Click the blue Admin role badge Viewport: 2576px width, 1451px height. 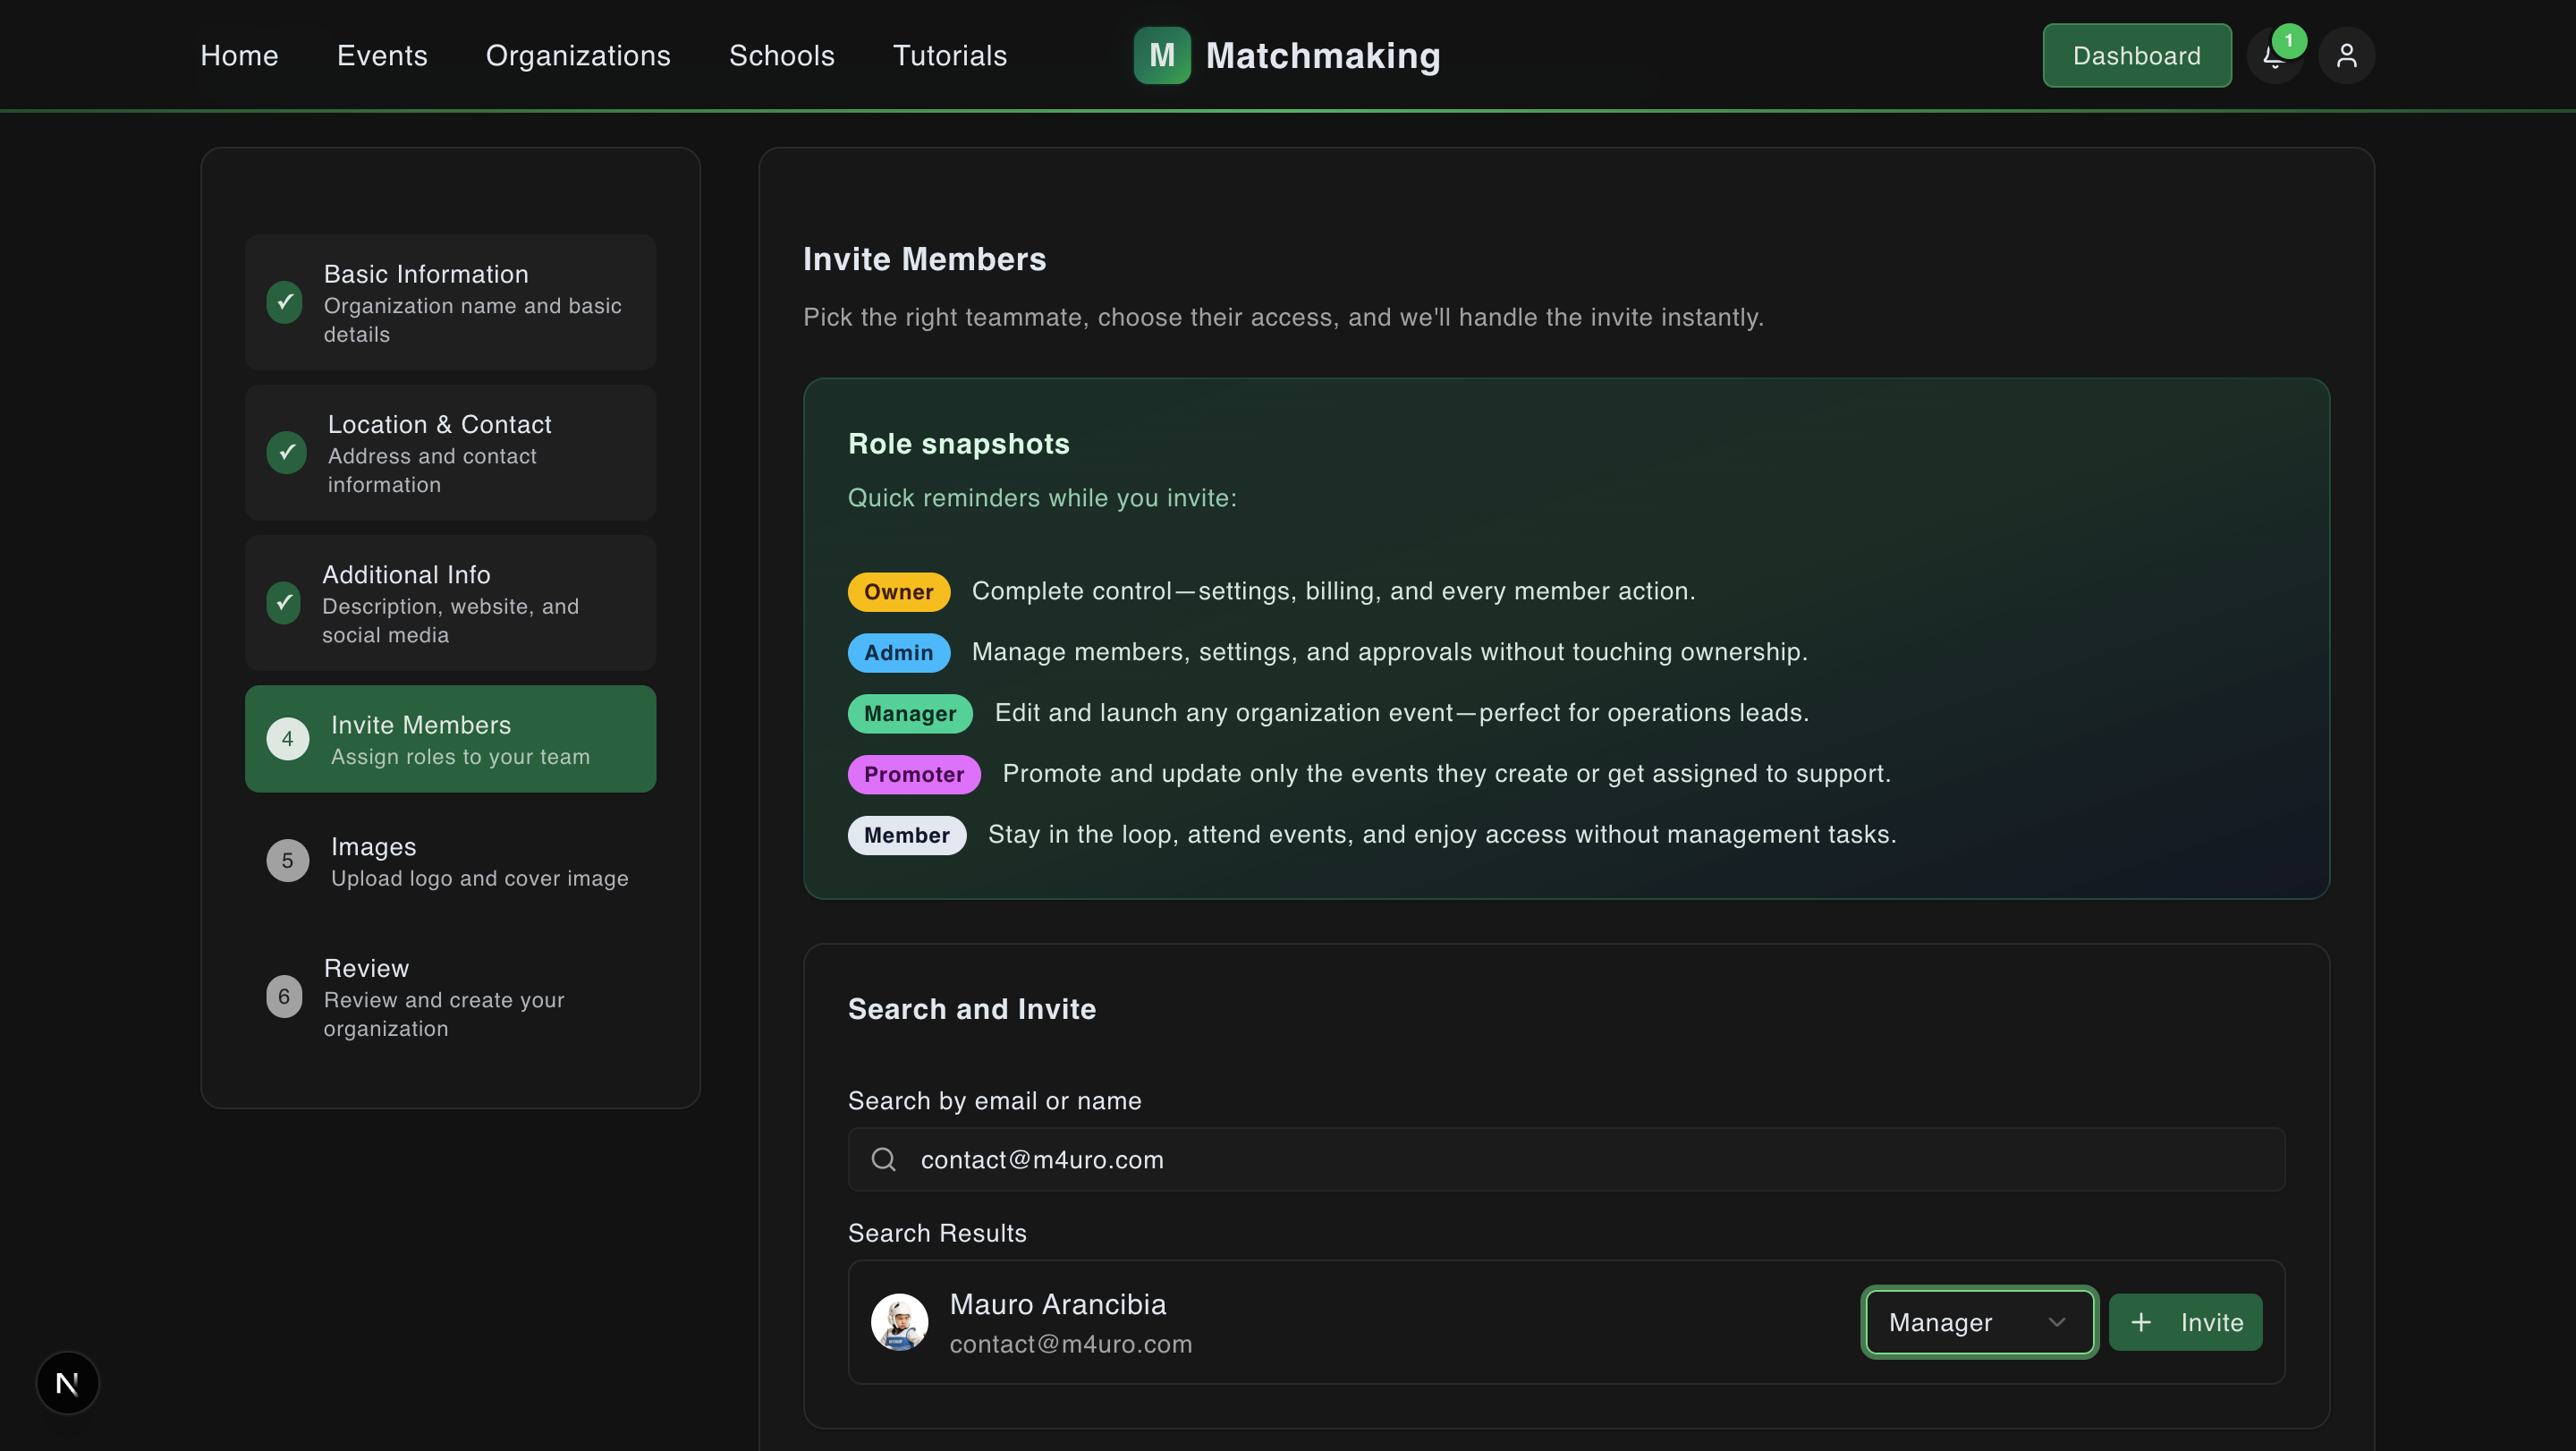pos(899,653)
